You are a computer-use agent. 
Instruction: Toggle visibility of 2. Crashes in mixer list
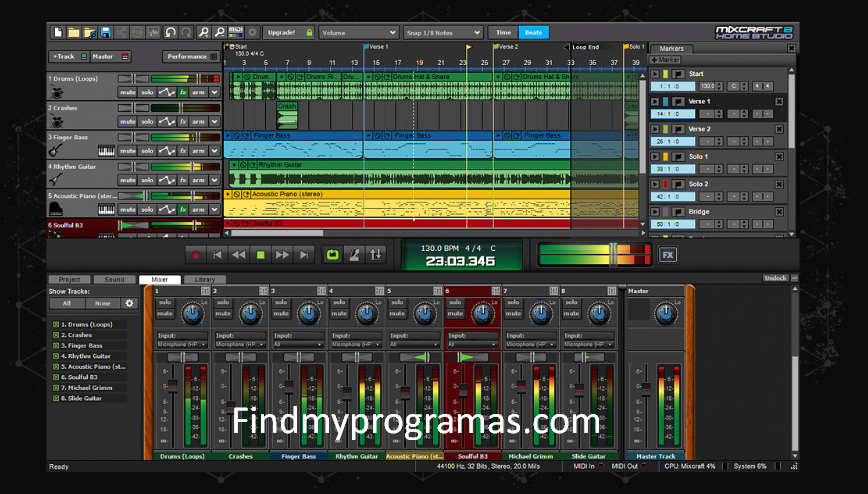pos(56,335)
